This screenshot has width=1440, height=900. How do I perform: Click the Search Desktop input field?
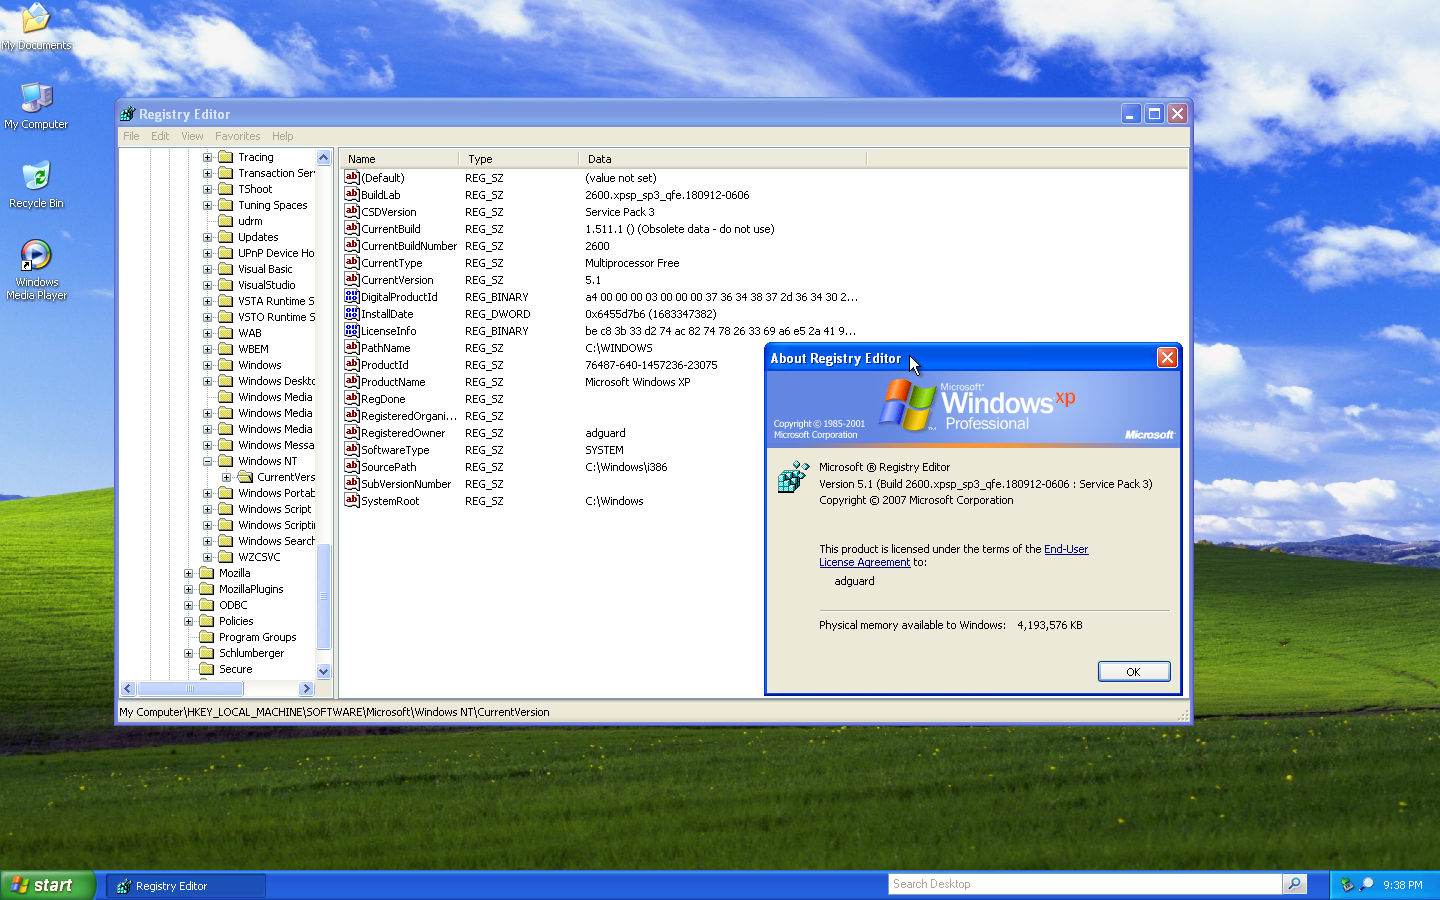1085,884
